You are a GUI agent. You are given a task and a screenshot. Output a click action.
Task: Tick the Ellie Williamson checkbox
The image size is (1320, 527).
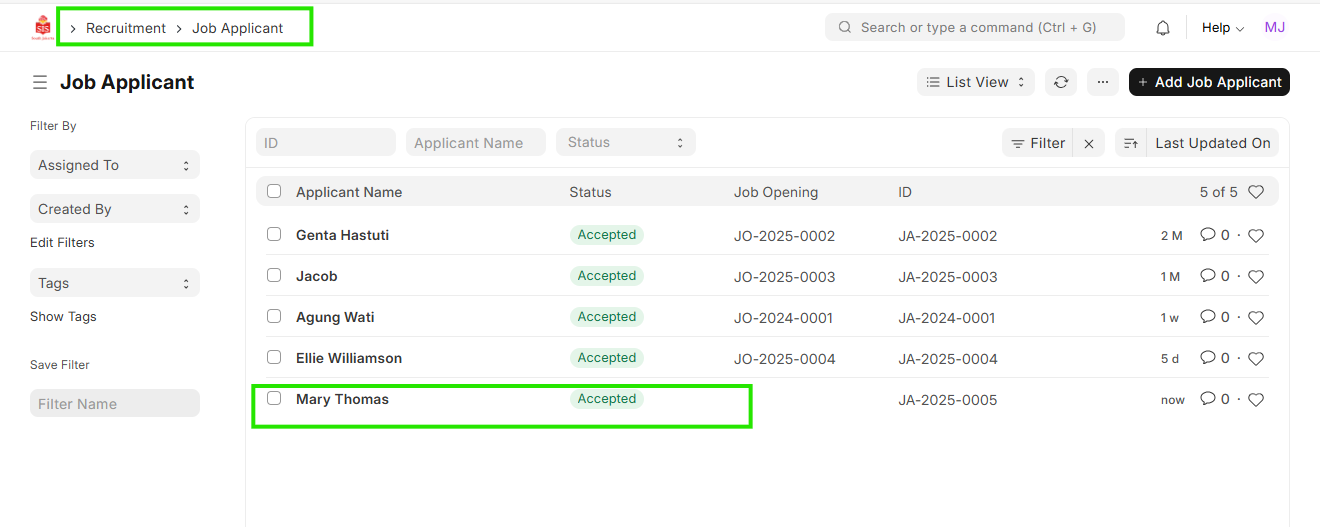pos(274,357)
